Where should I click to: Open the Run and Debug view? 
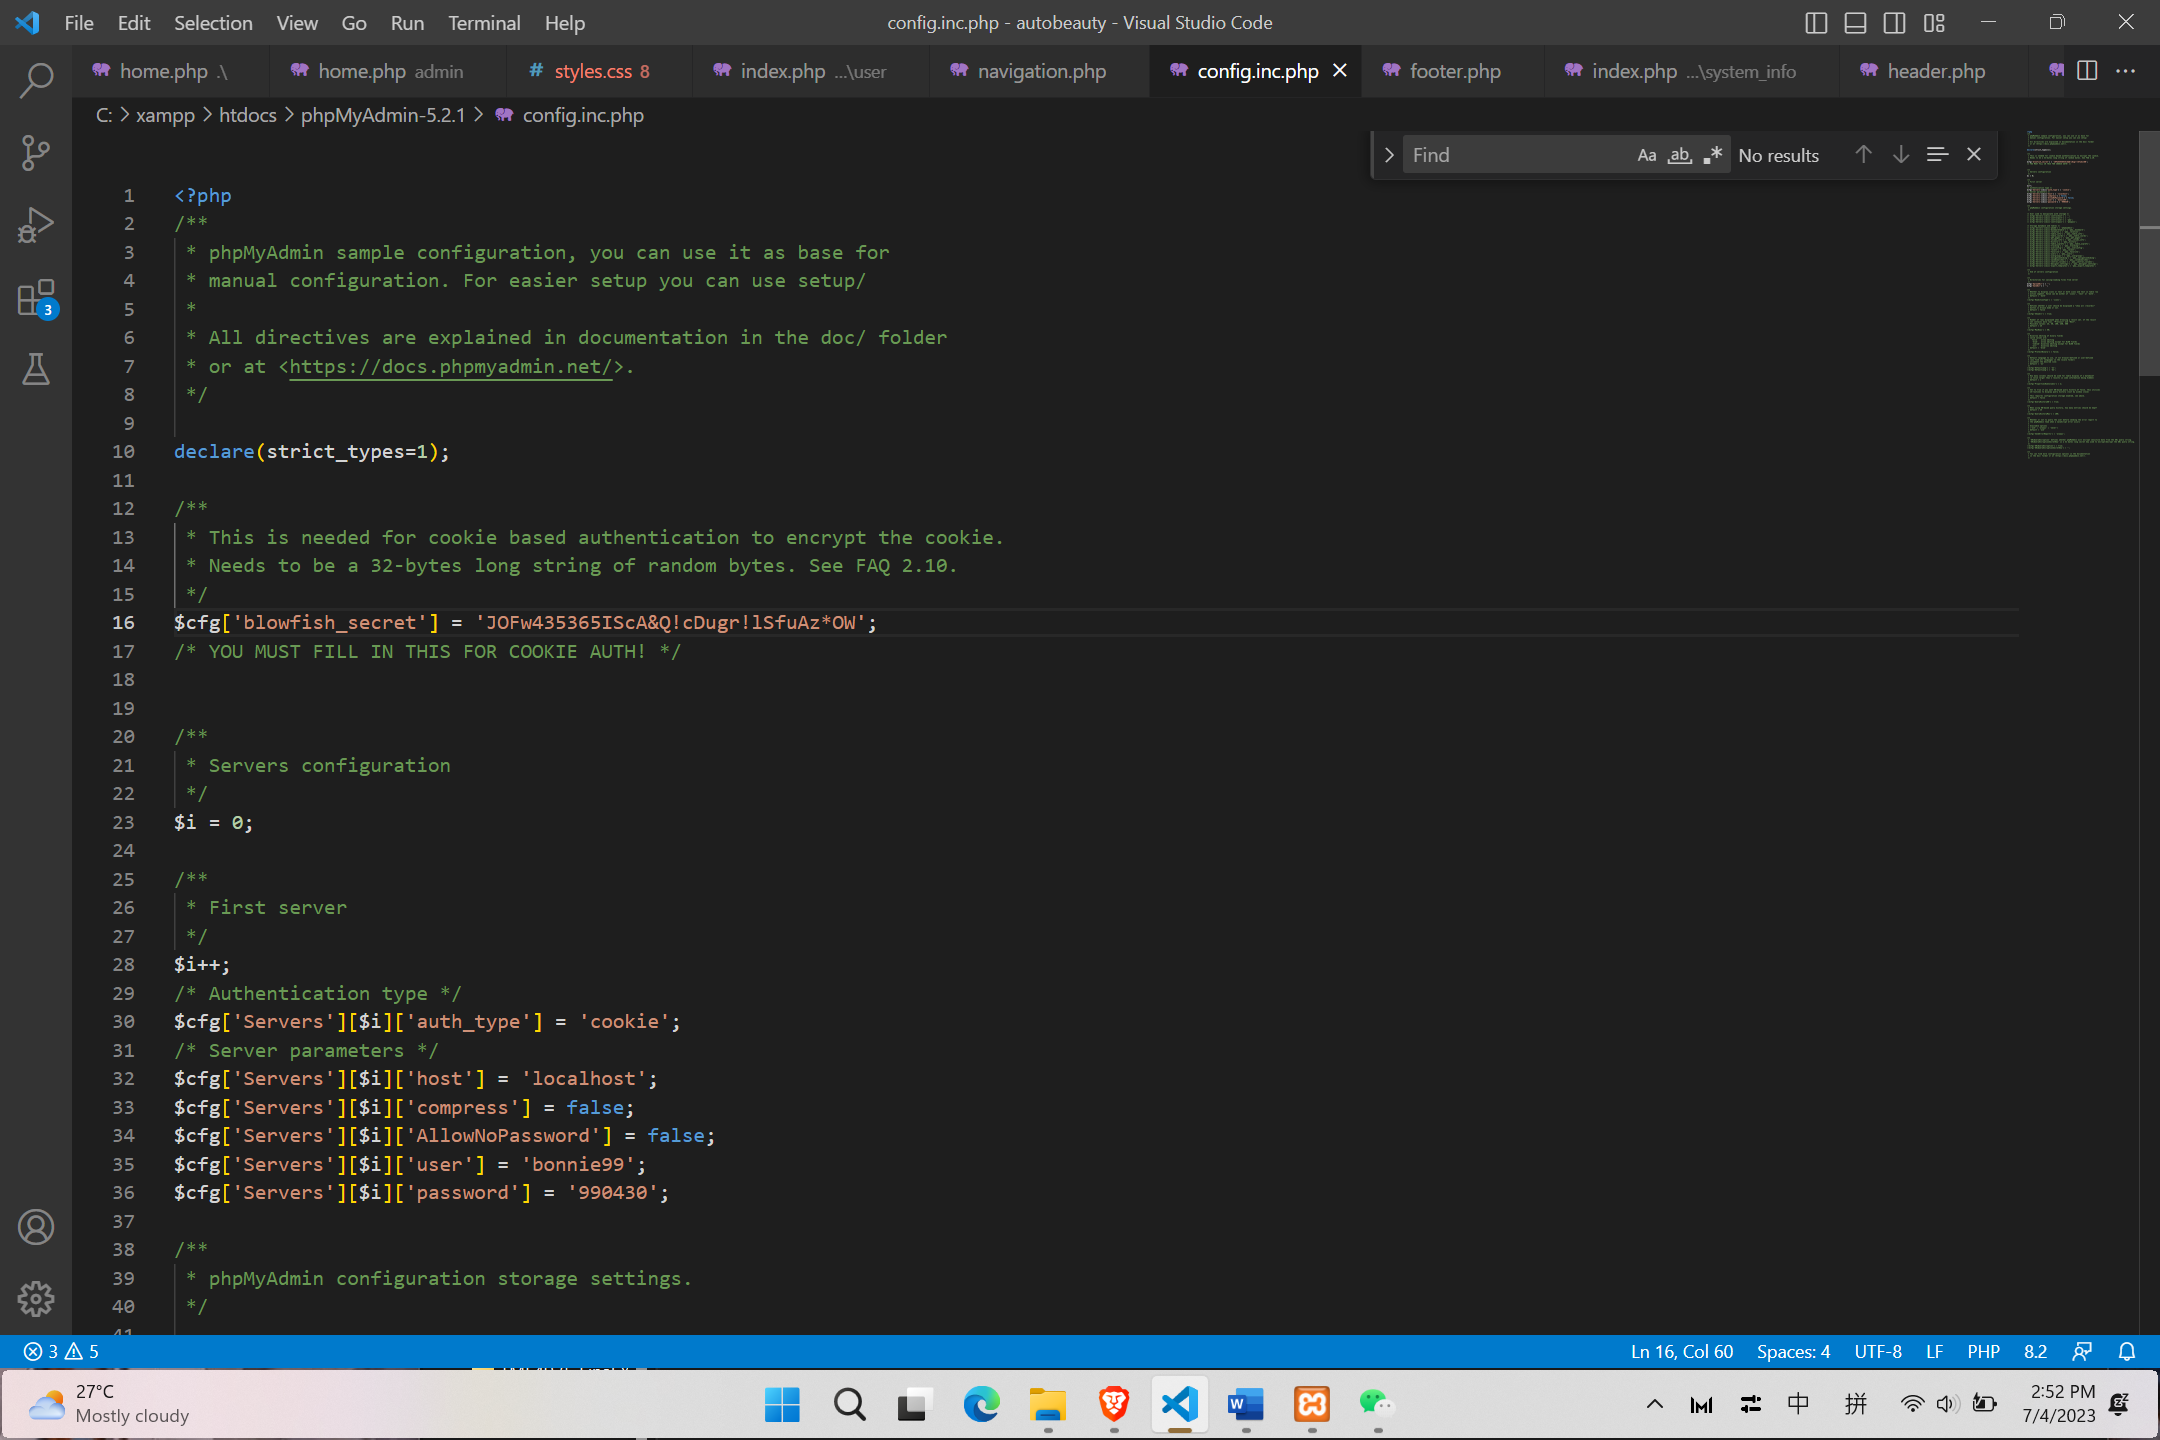pyautogui.click(x=36, y=225)
